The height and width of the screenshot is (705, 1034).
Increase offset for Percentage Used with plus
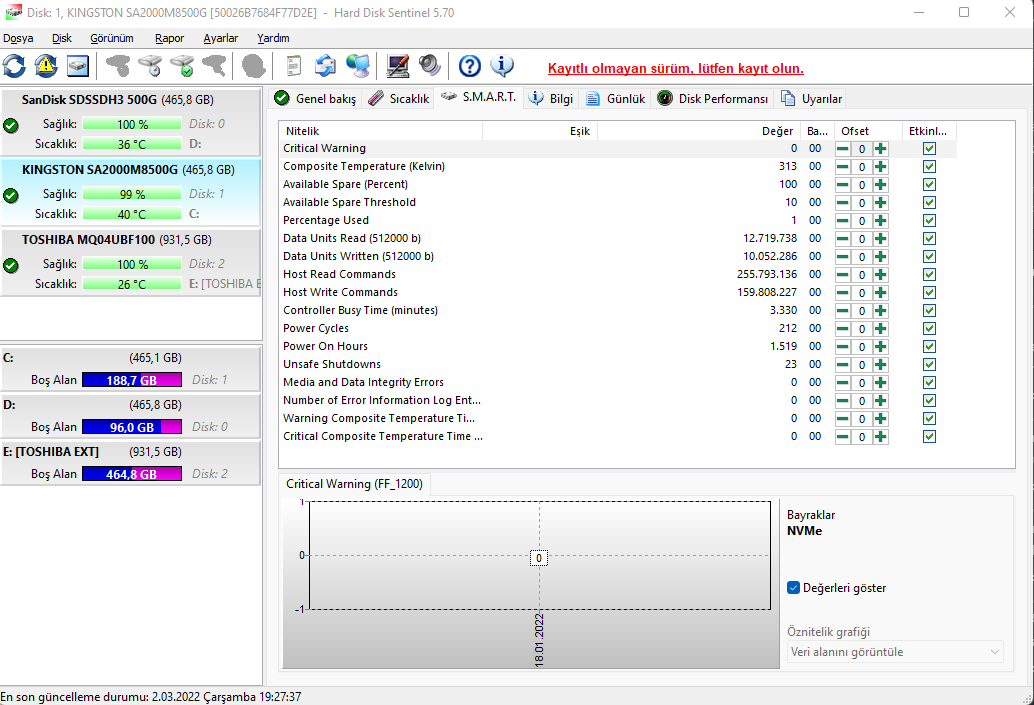pyautogui.click(x=880, y=220)
